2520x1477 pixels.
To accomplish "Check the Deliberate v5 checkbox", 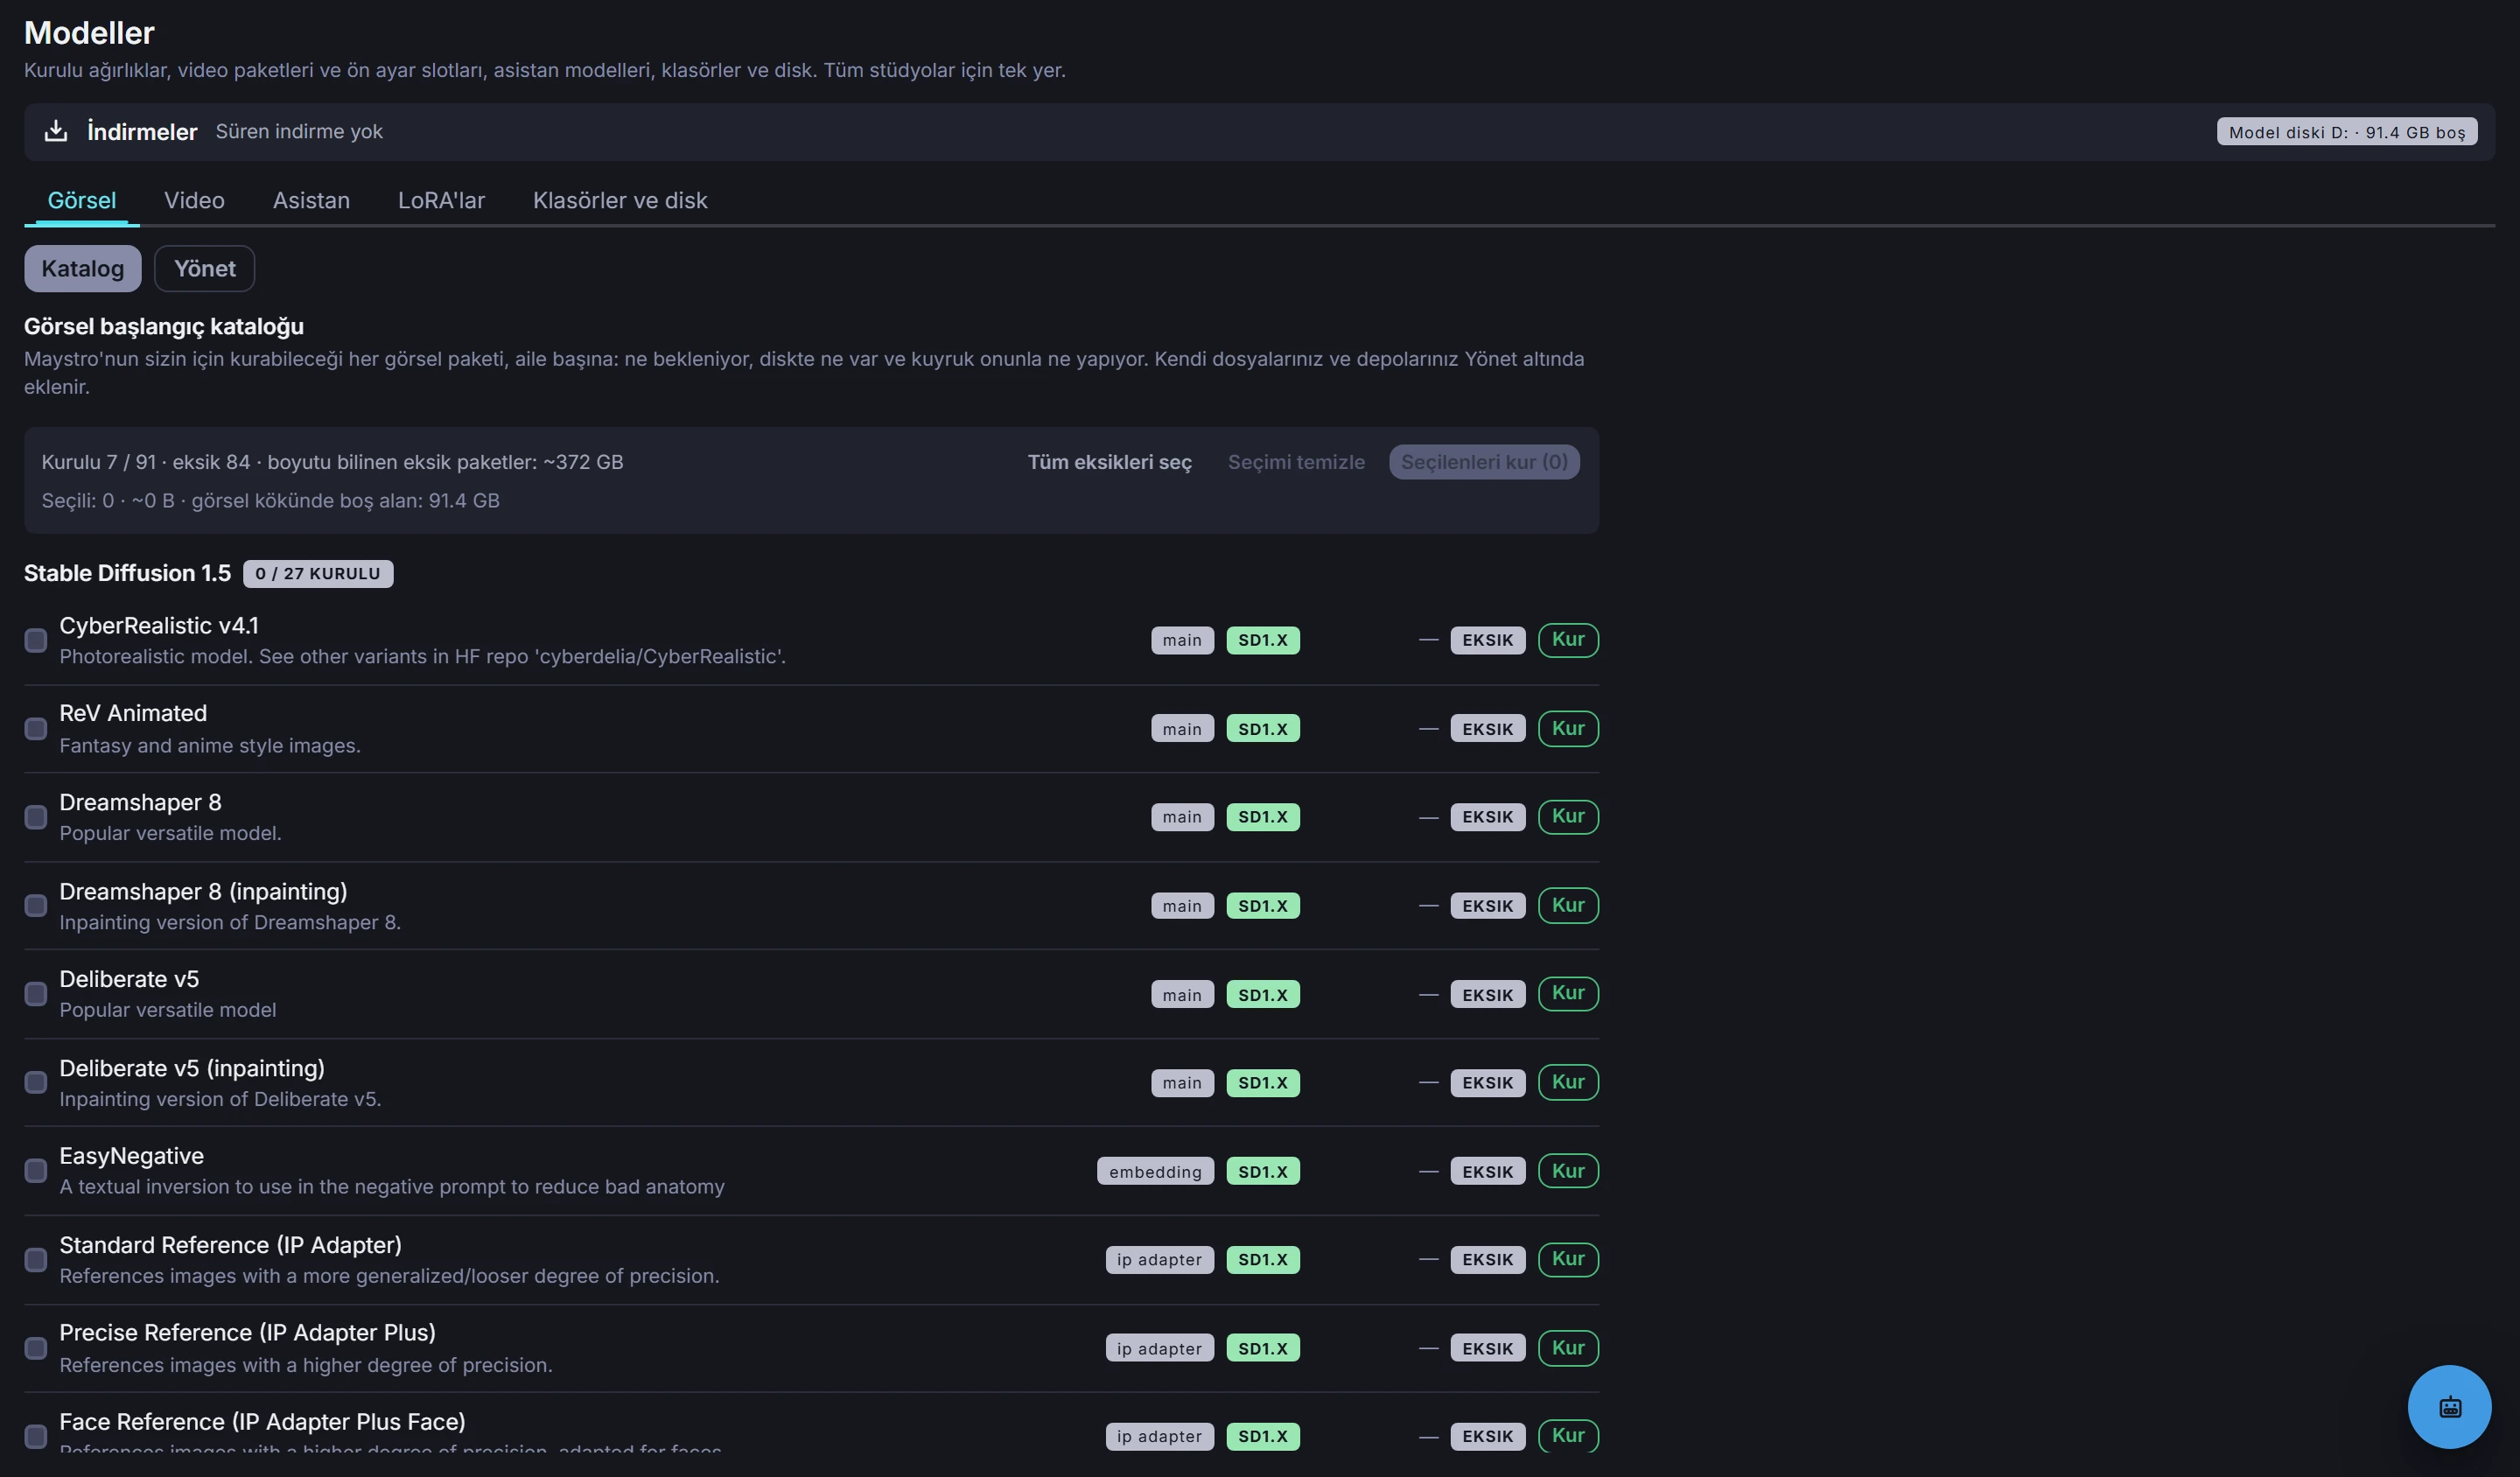I will click(x=36, y=994).
